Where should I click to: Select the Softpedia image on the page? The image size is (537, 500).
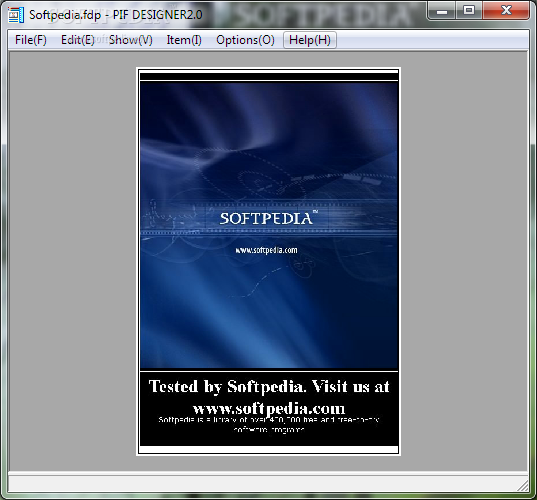[269, 225]
